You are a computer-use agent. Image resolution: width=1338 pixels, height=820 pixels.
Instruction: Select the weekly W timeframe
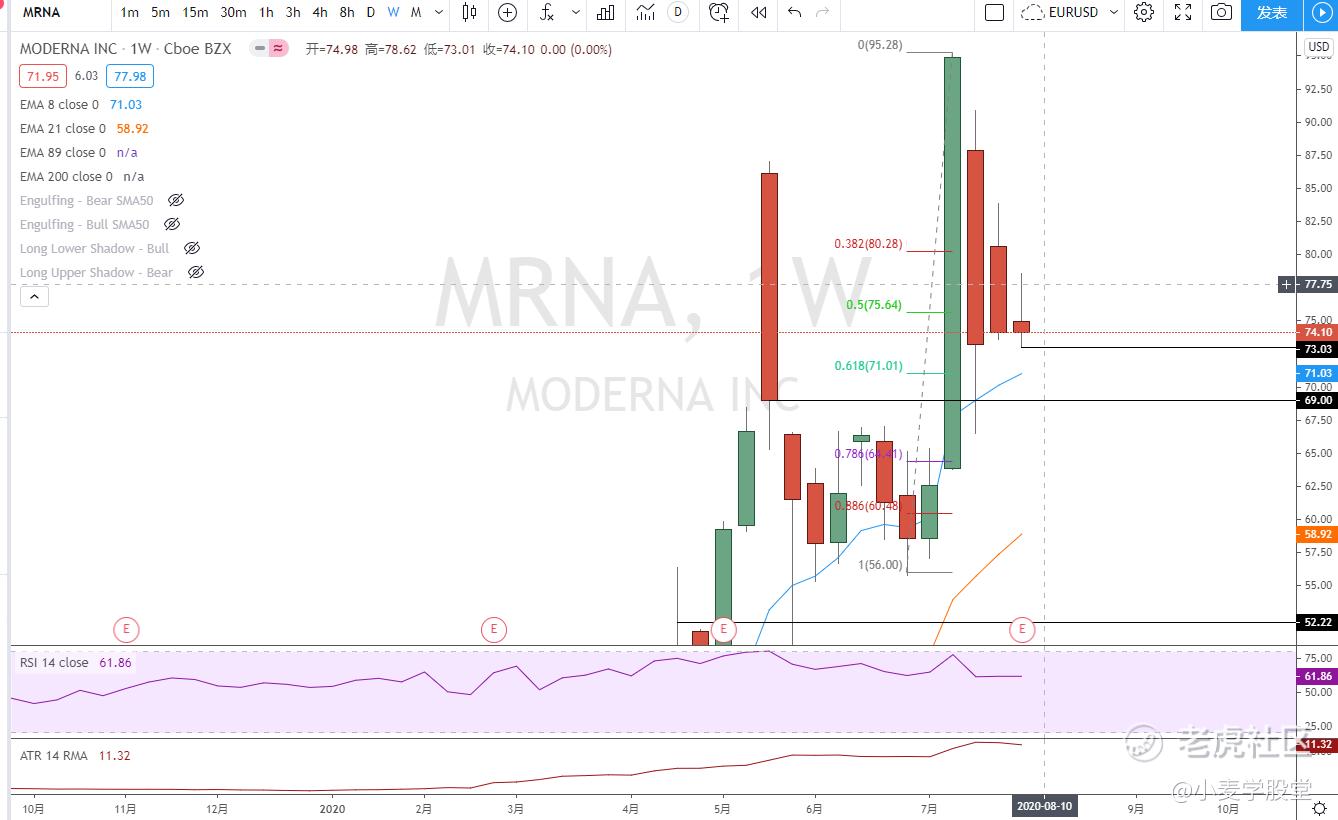(x=393, y=13)
